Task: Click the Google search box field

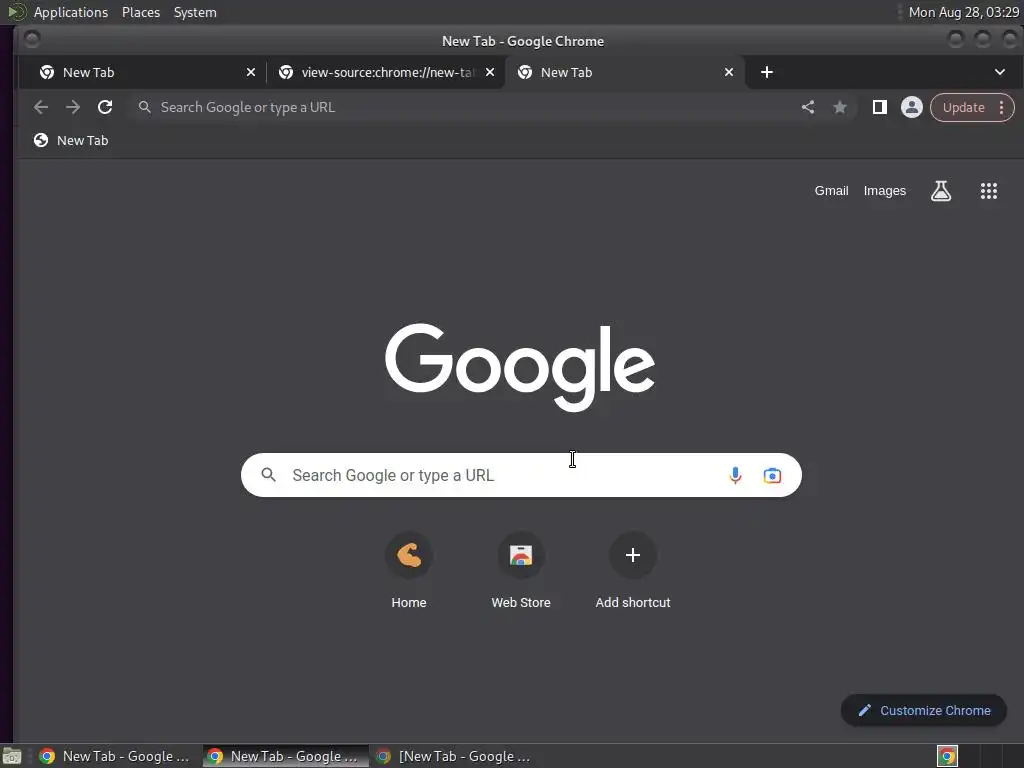Action: (x=521, y=475)
